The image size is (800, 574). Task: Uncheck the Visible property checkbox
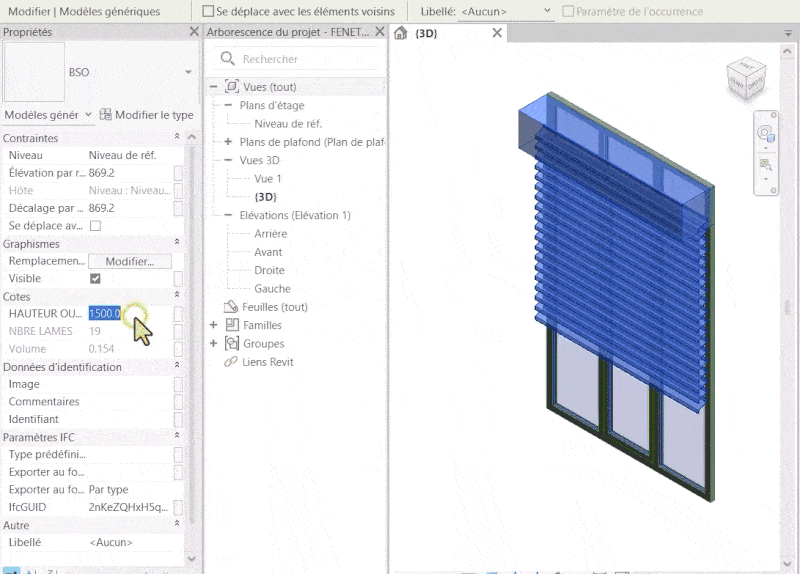coord(95,279)
